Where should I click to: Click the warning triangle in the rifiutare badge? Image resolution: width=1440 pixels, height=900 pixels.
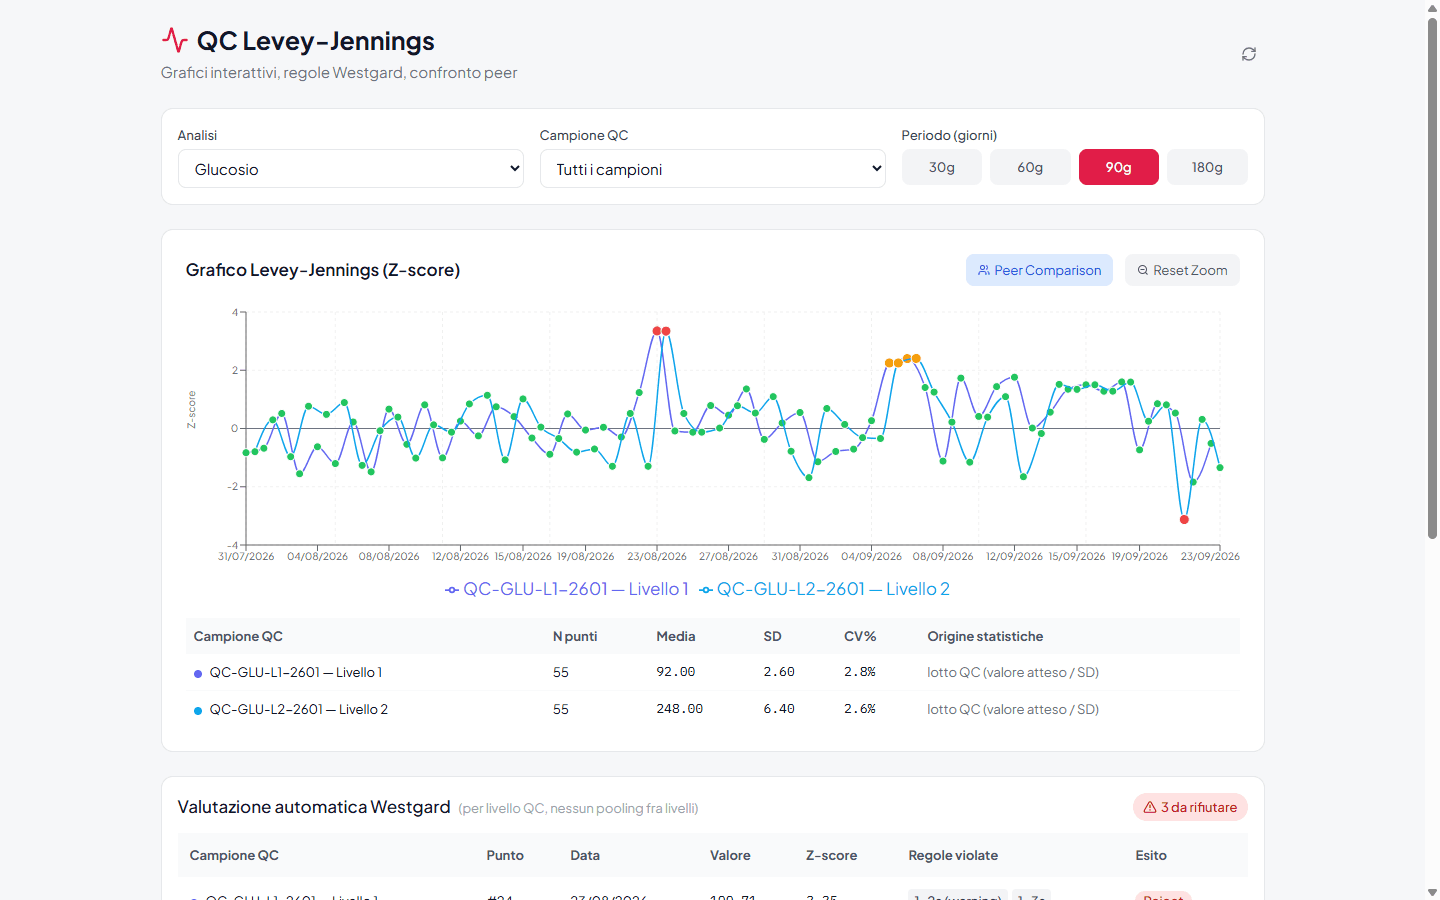pos(1150,807)
